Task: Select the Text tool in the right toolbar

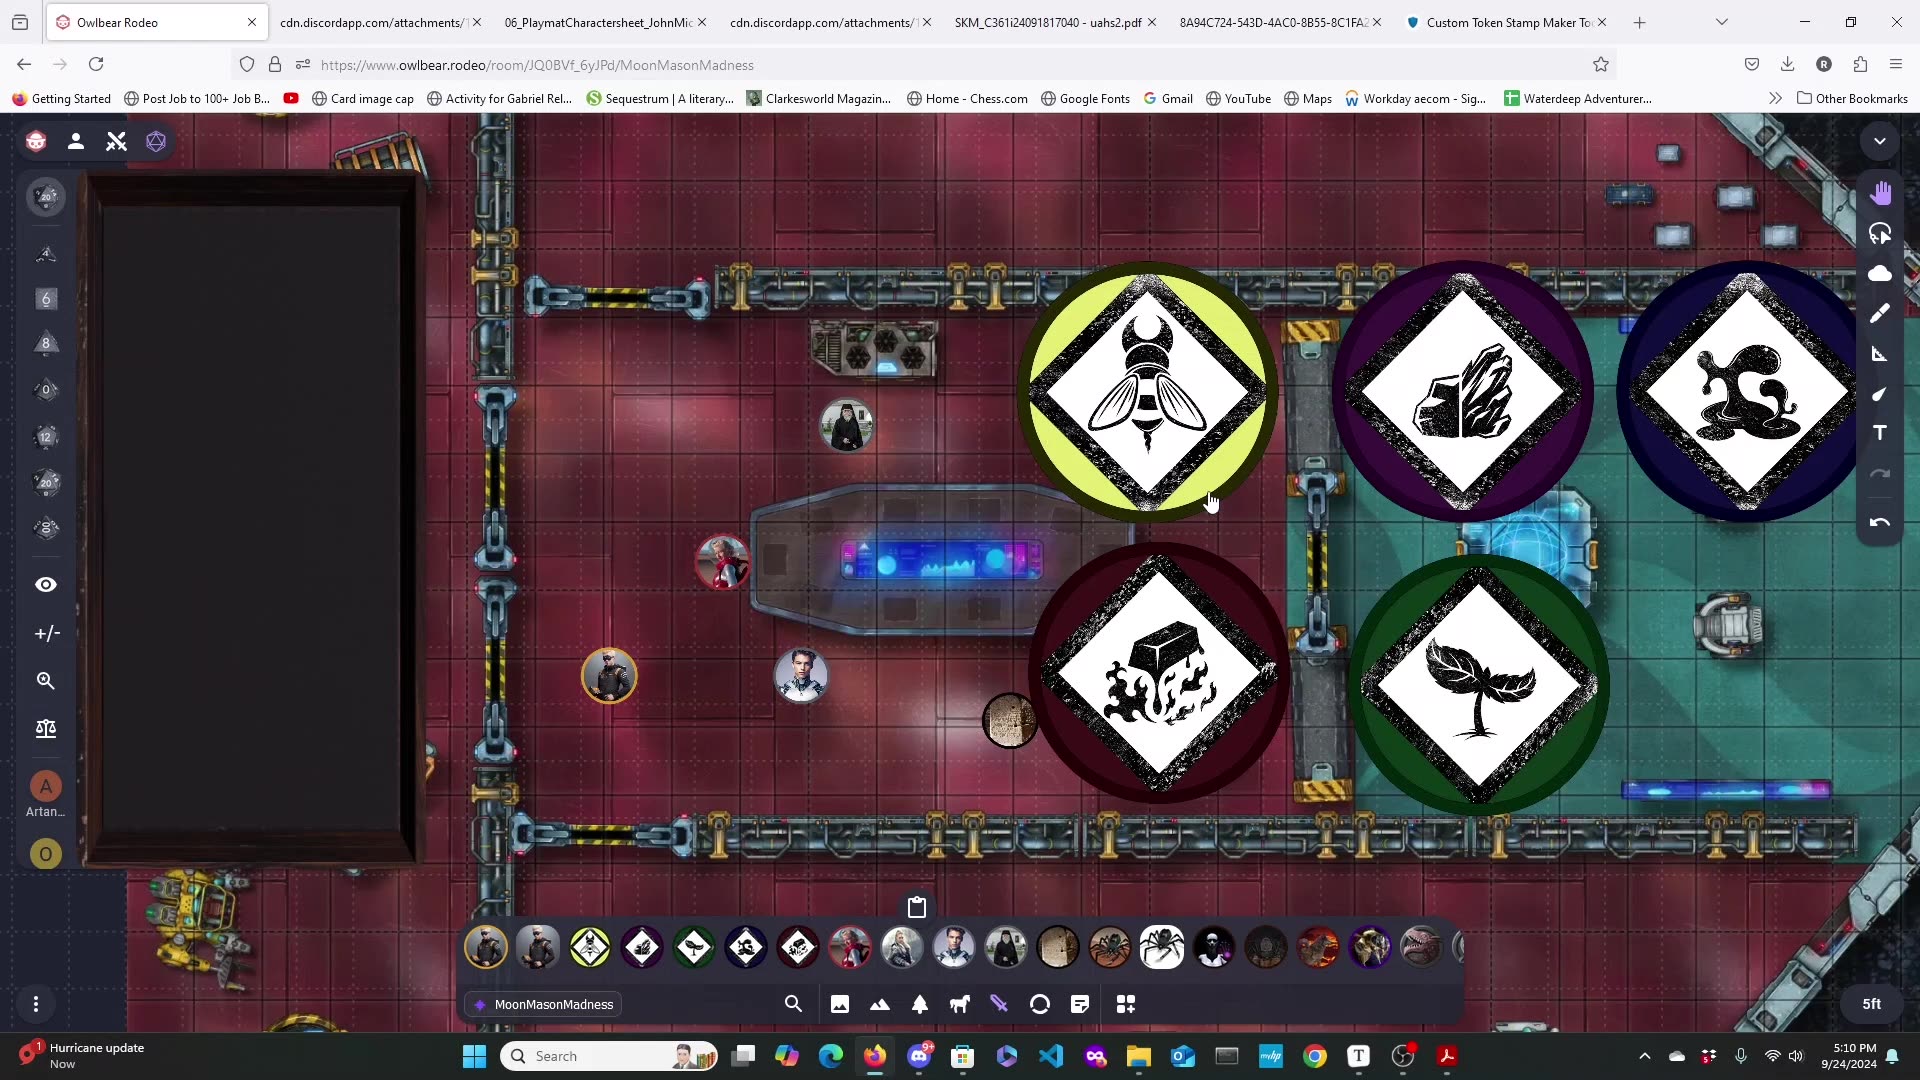Action: [1881, 433]
